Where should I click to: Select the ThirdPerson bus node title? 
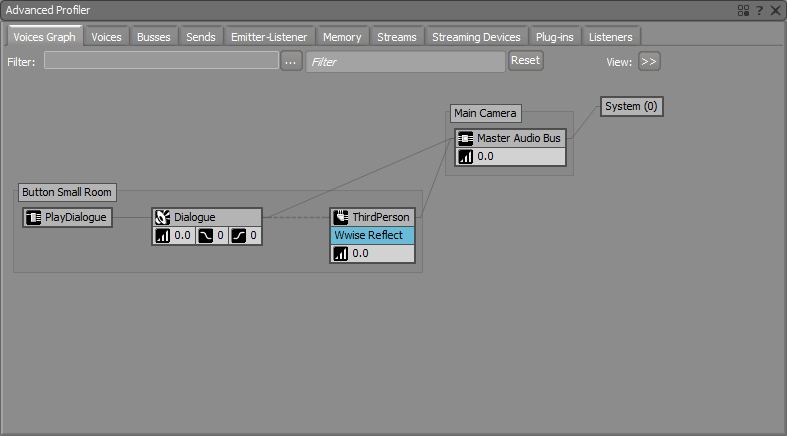pos(372,217)
